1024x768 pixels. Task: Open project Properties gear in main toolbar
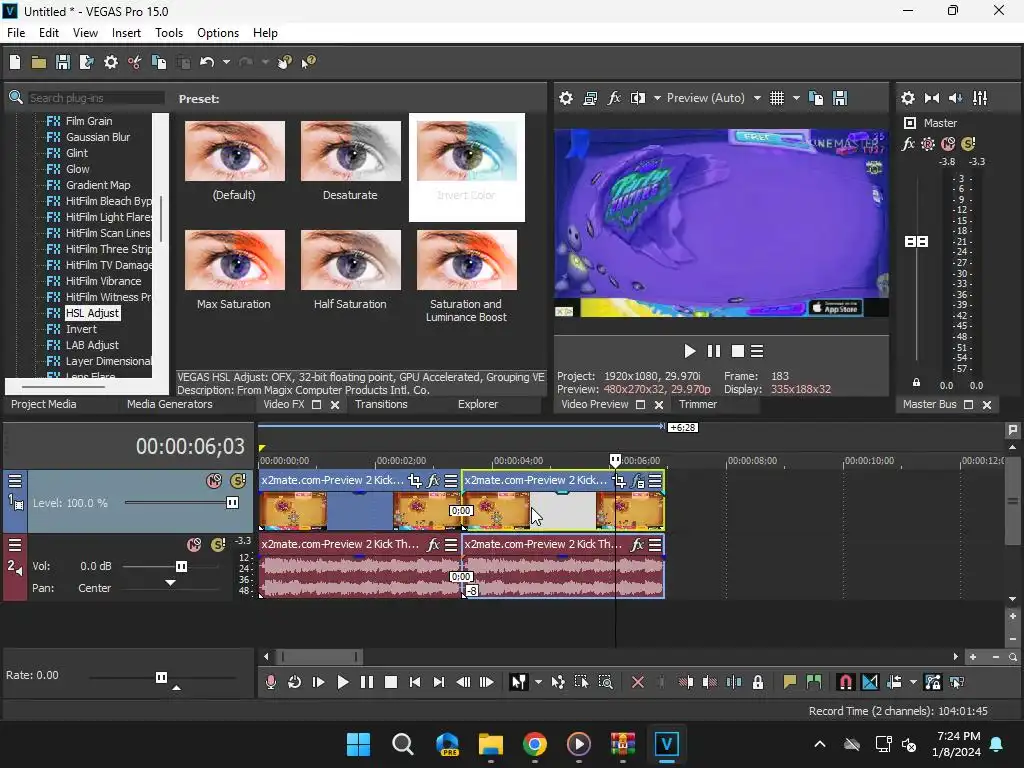coord(111,62)
